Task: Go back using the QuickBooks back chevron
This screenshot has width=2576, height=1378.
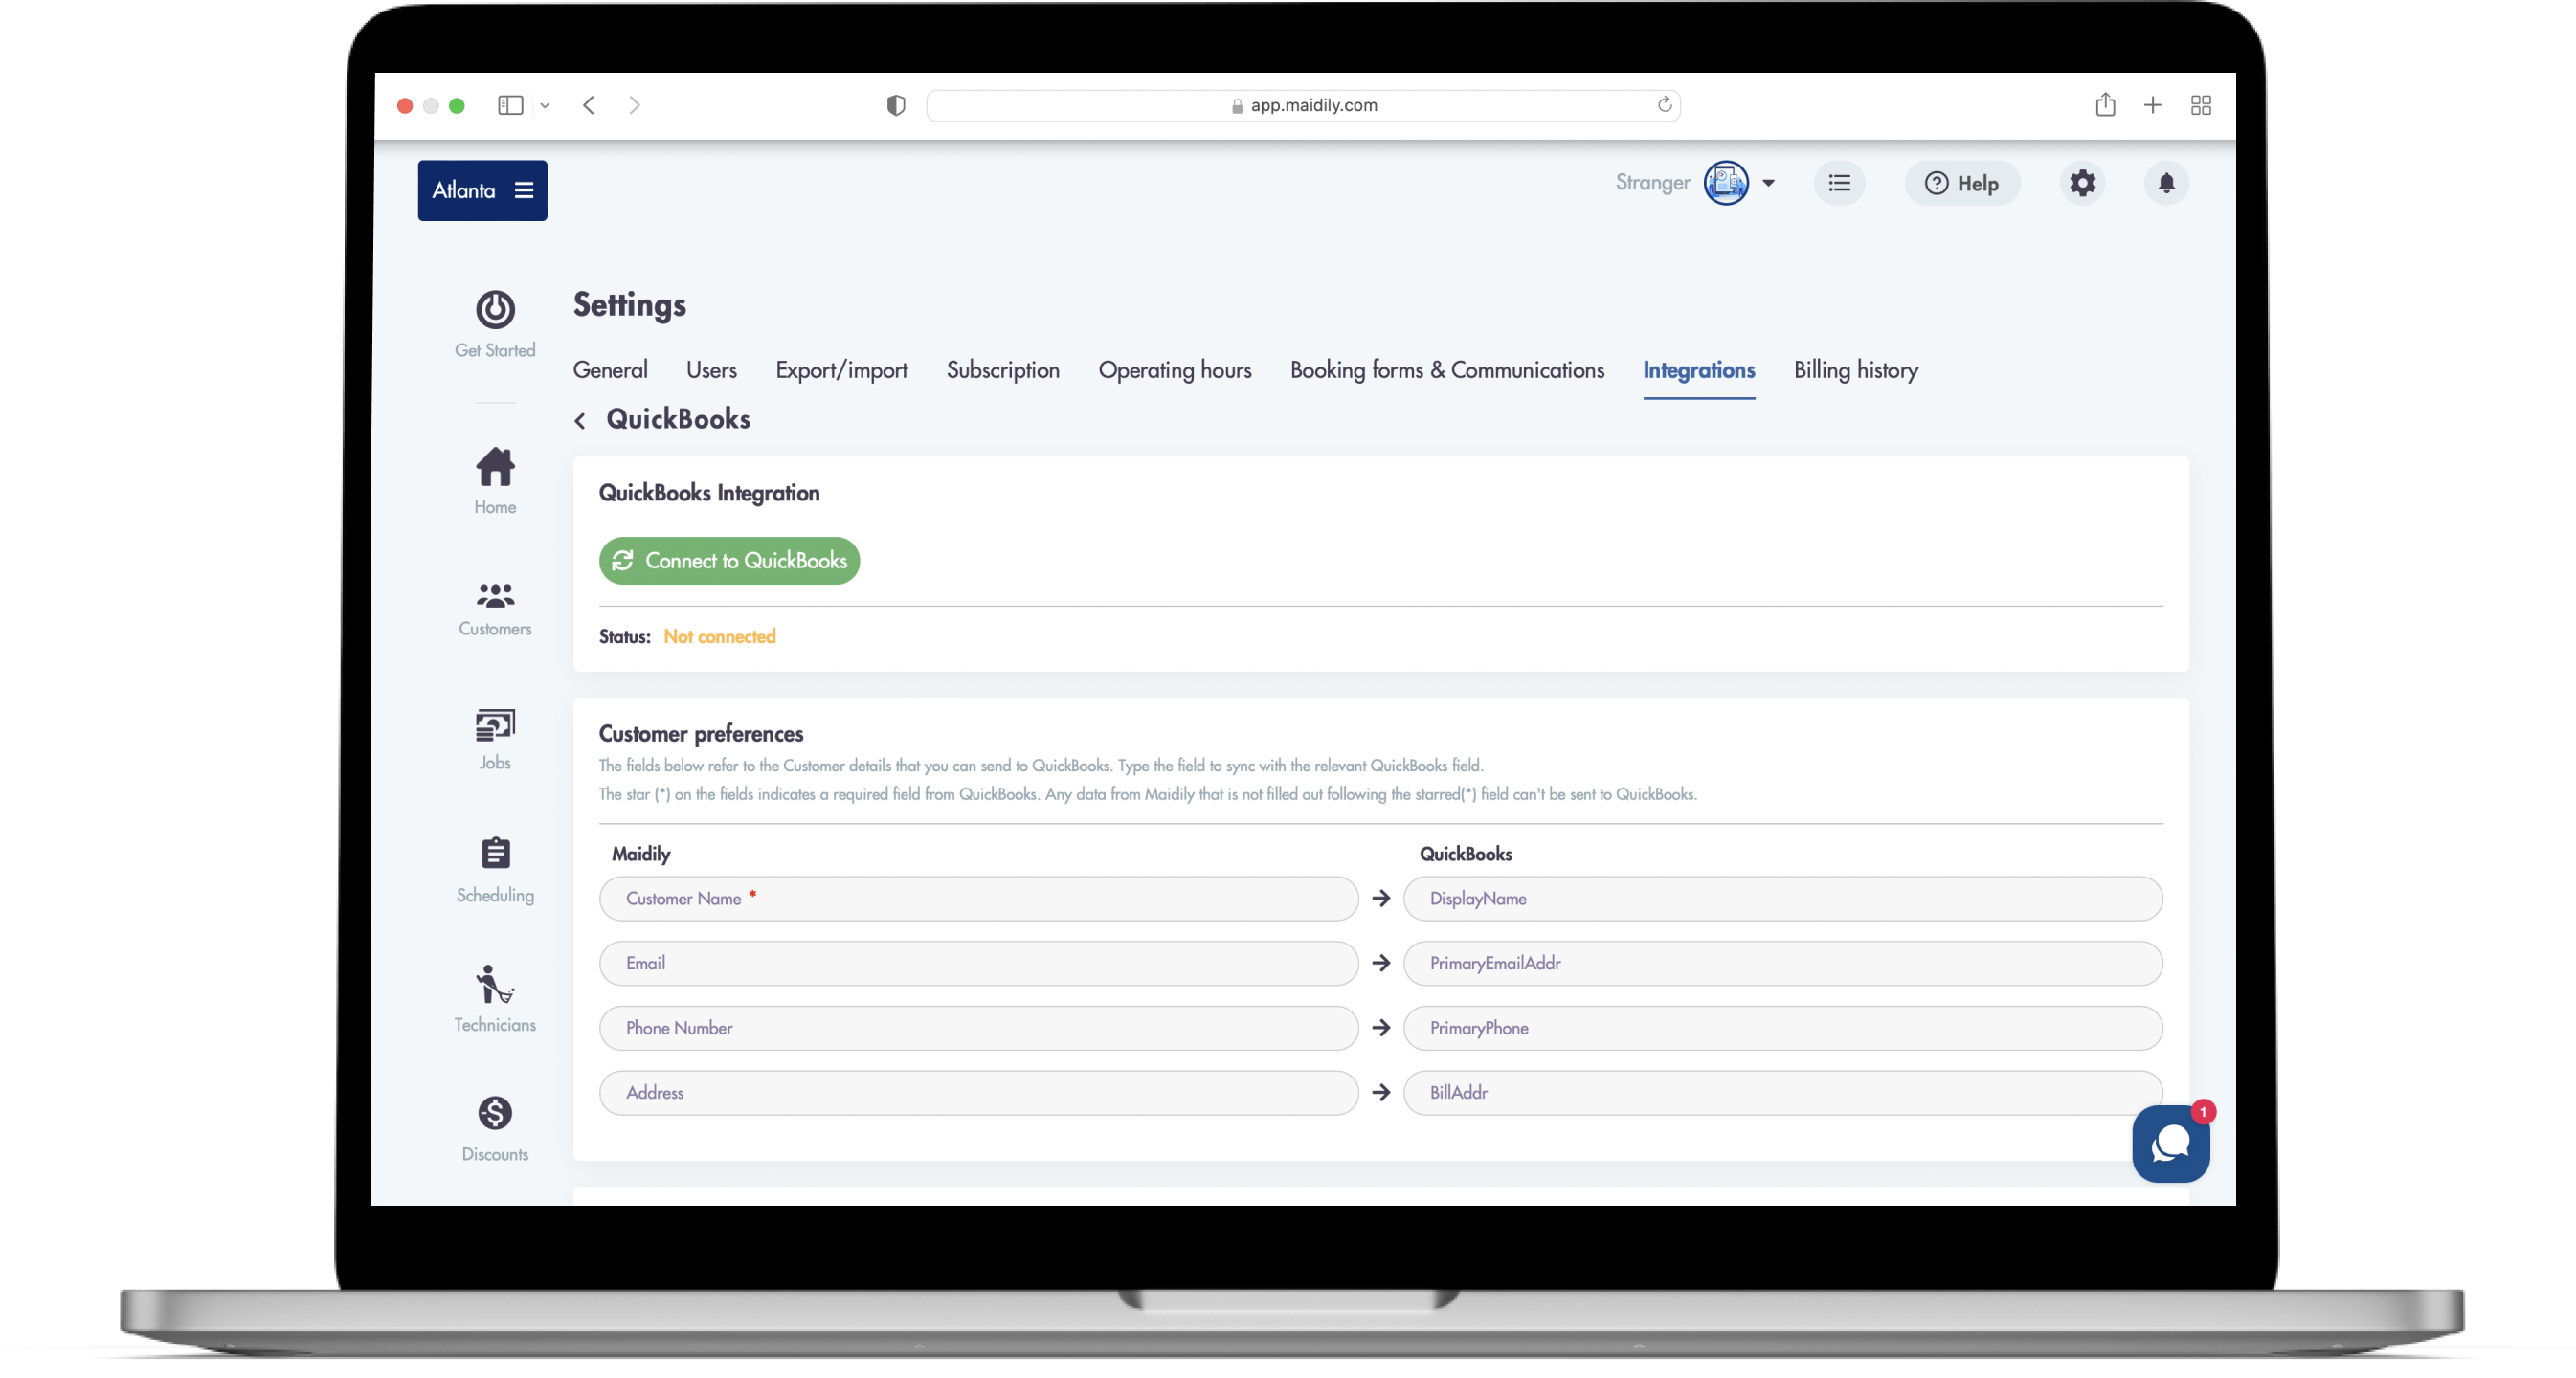Action: click(x=580, y=421)
